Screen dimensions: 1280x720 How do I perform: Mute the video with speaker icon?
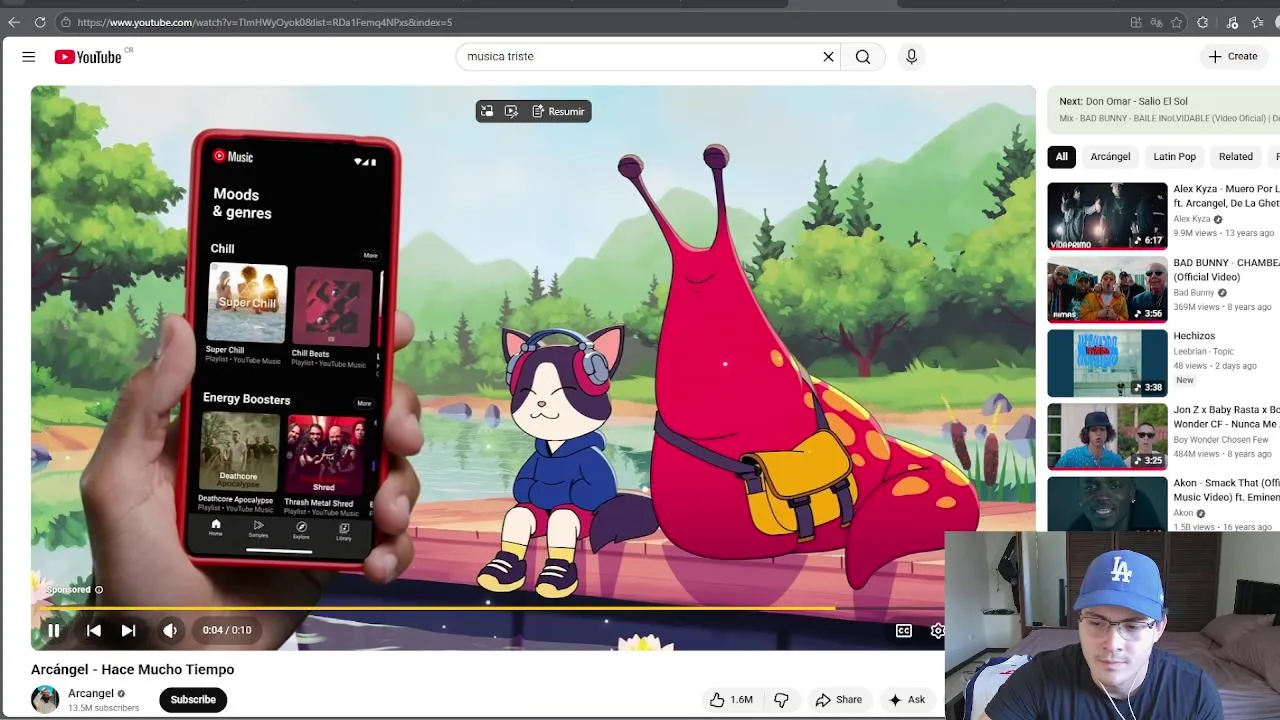[x=170, y=630]
